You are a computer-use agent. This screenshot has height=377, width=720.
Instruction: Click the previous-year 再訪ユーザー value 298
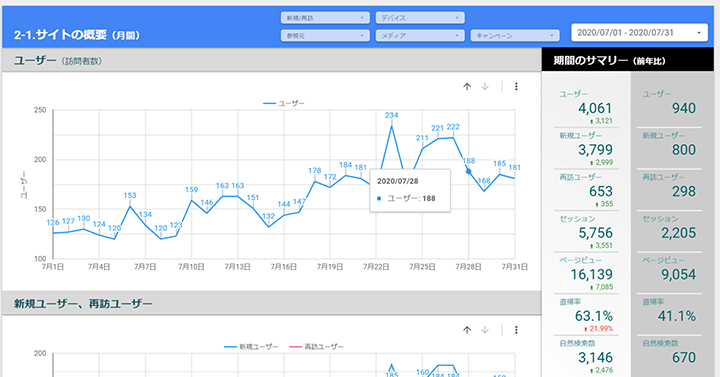click(x=684, y=191)
